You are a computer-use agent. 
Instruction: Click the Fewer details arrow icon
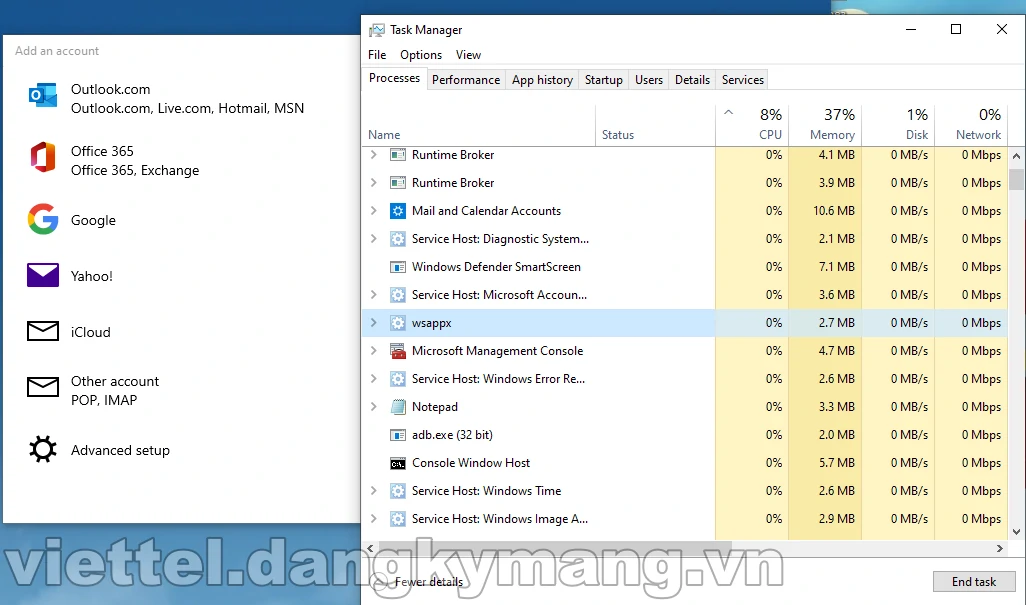click(x=378, y=581)
